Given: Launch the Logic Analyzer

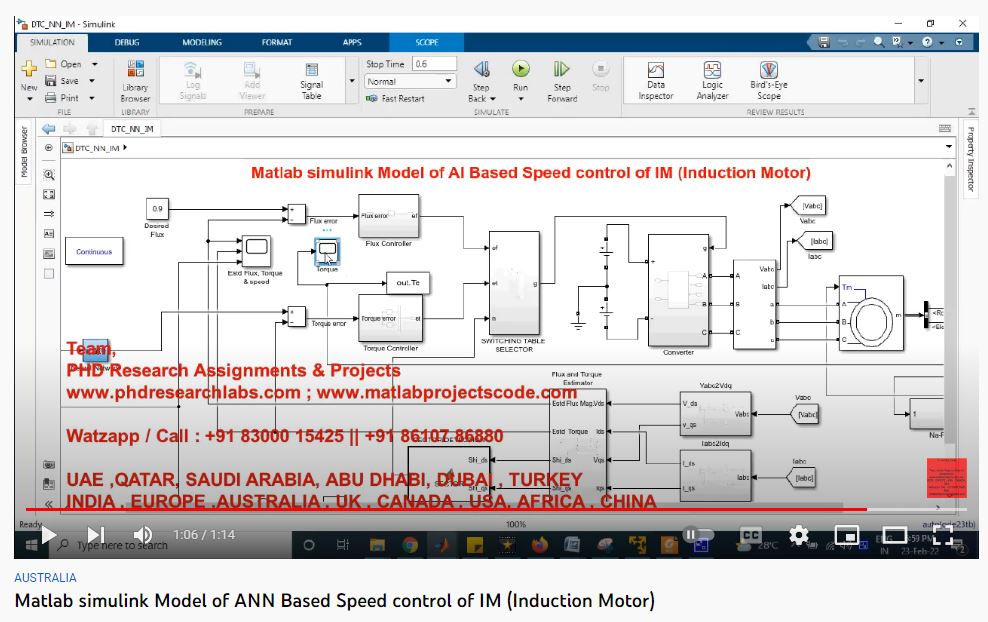Looking at the screenshot, I should pyautogui.click(x=712, y=80).
